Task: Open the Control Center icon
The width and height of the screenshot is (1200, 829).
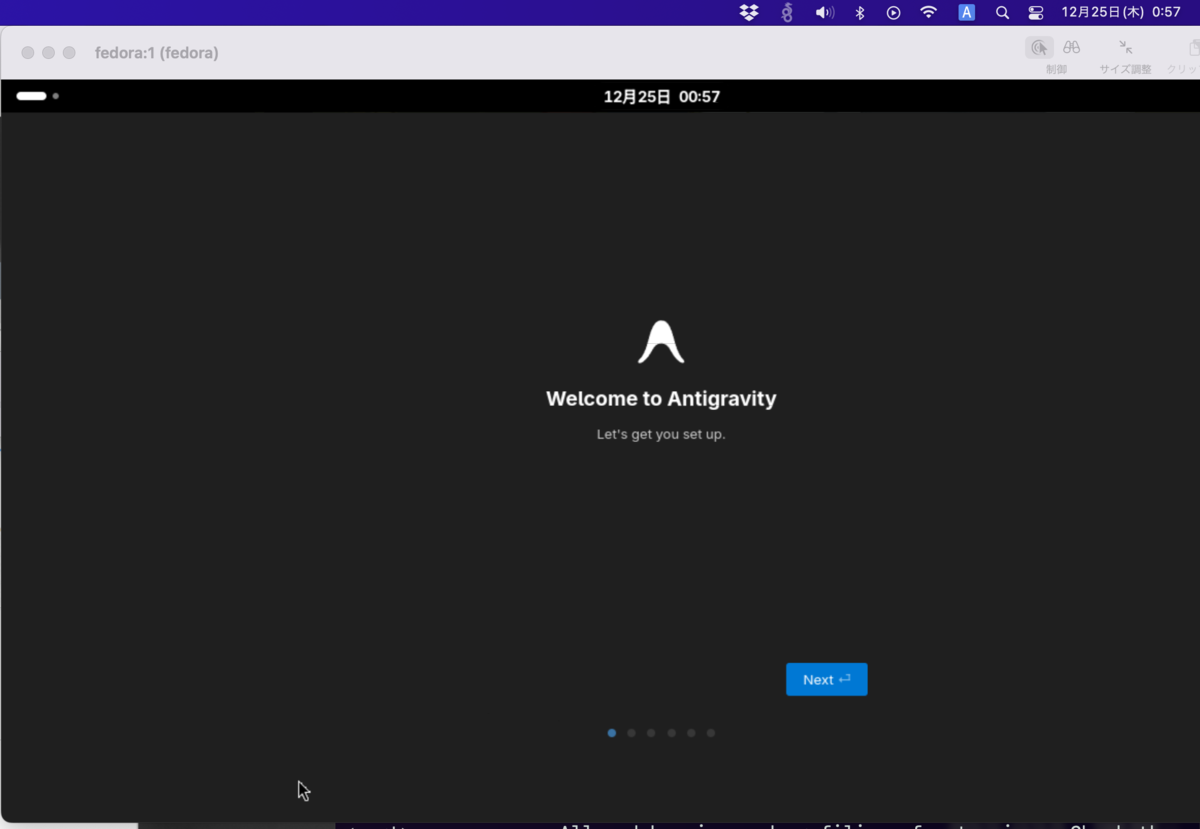Action: [x=1036, y=13]
